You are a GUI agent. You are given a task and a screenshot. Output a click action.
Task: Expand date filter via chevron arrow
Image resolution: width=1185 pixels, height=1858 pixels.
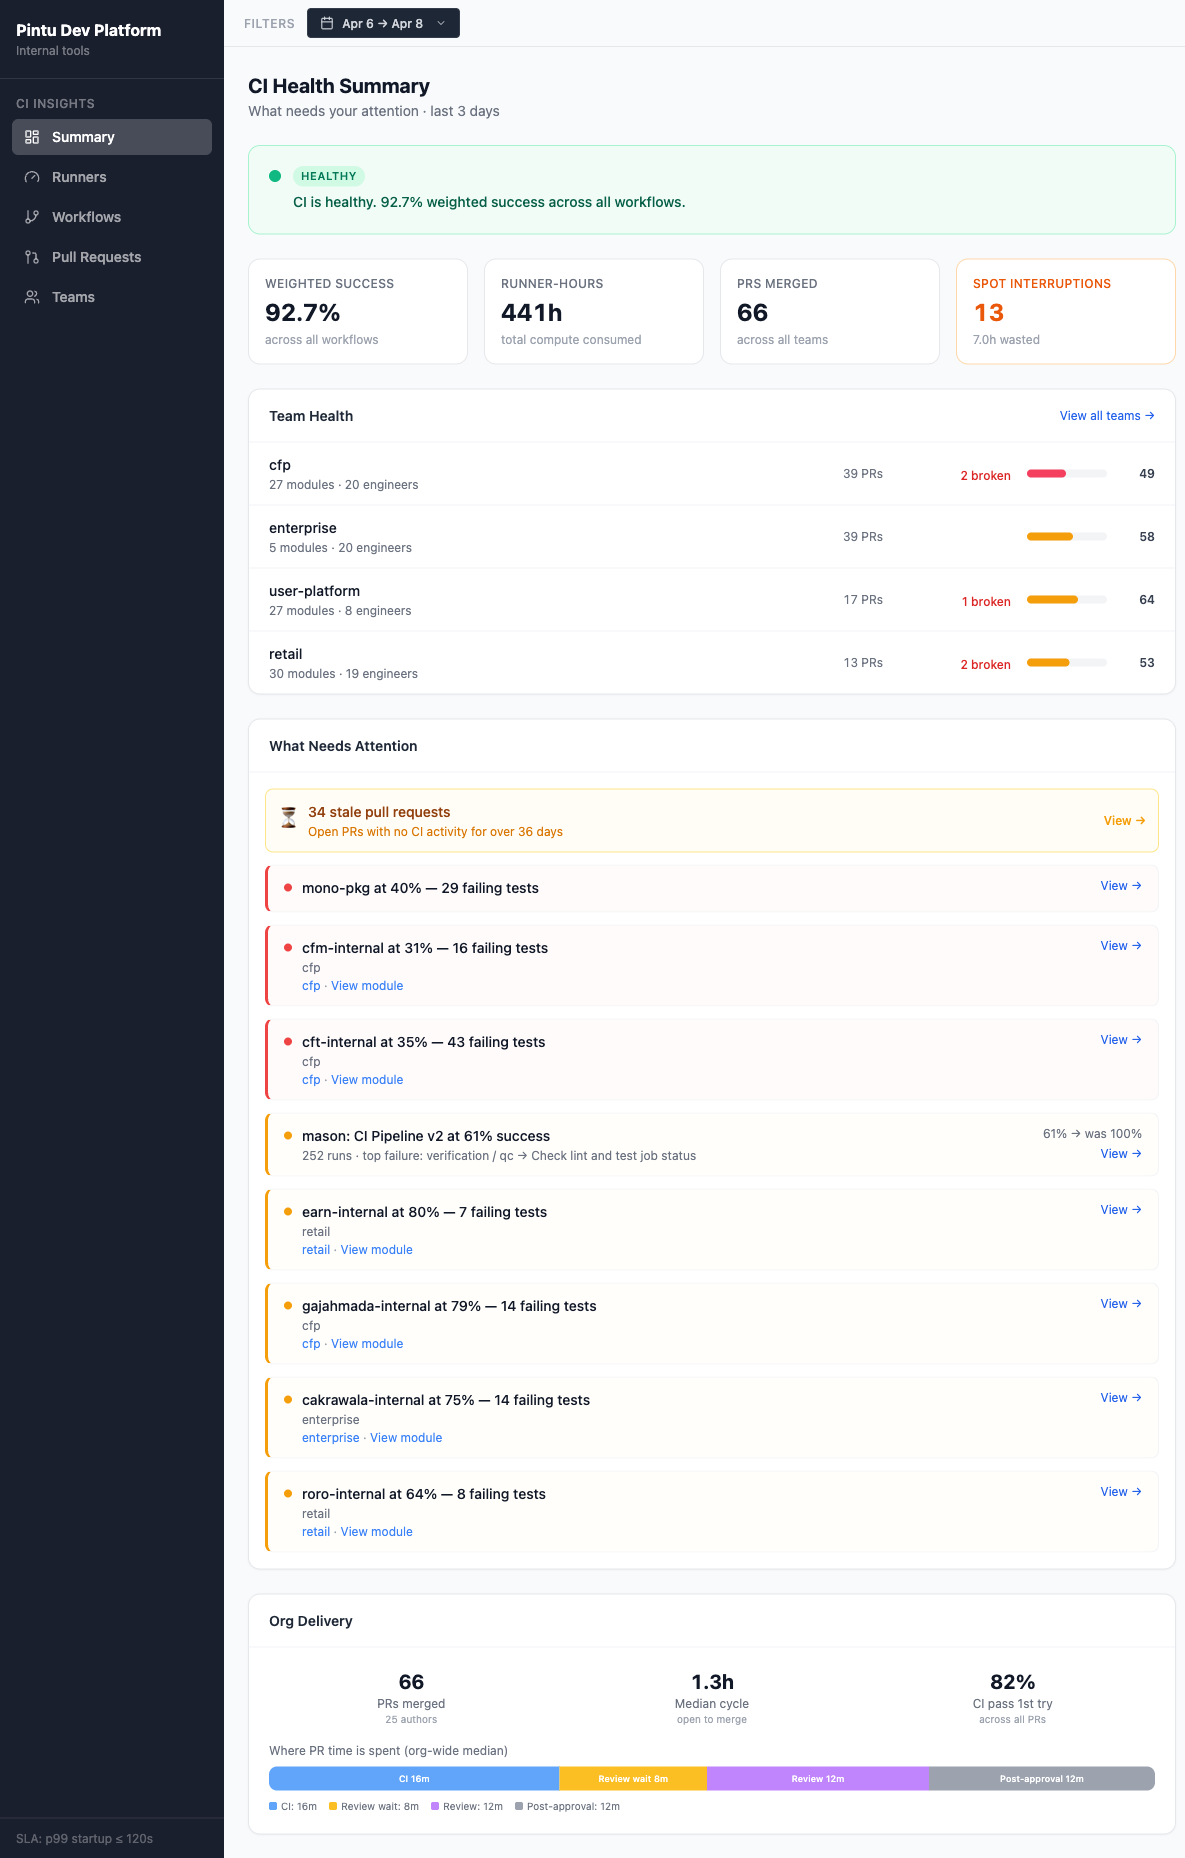click(441, 23)
